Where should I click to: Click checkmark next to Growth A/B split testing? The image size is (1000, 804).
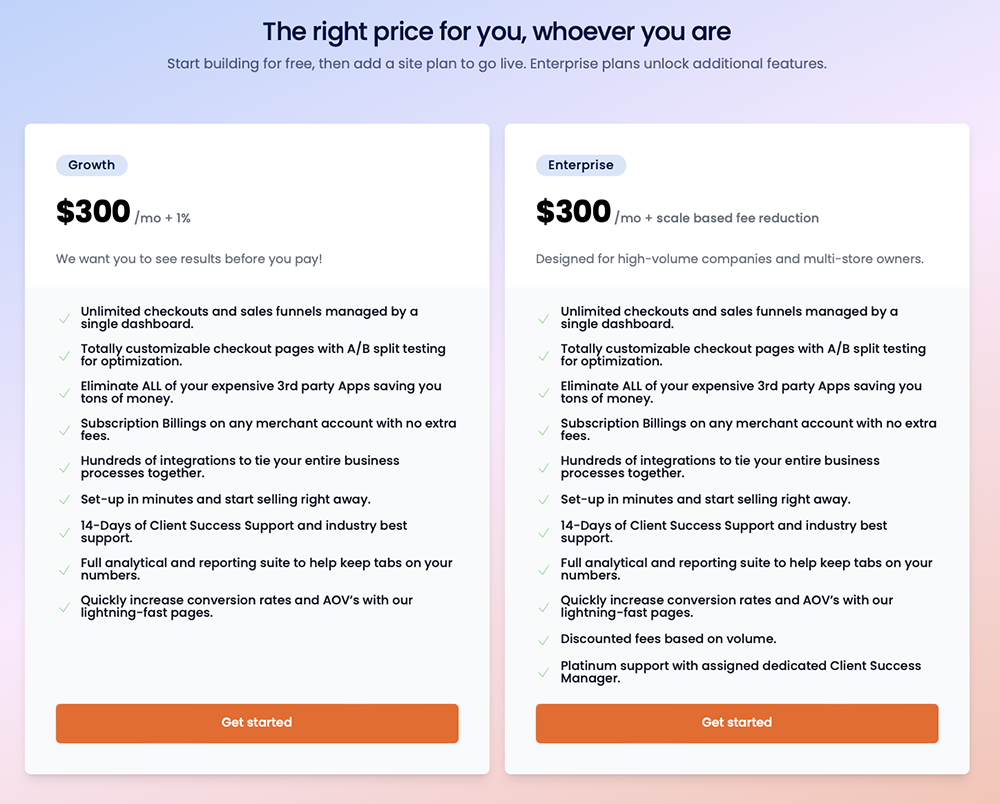click(x=64, y=356)
